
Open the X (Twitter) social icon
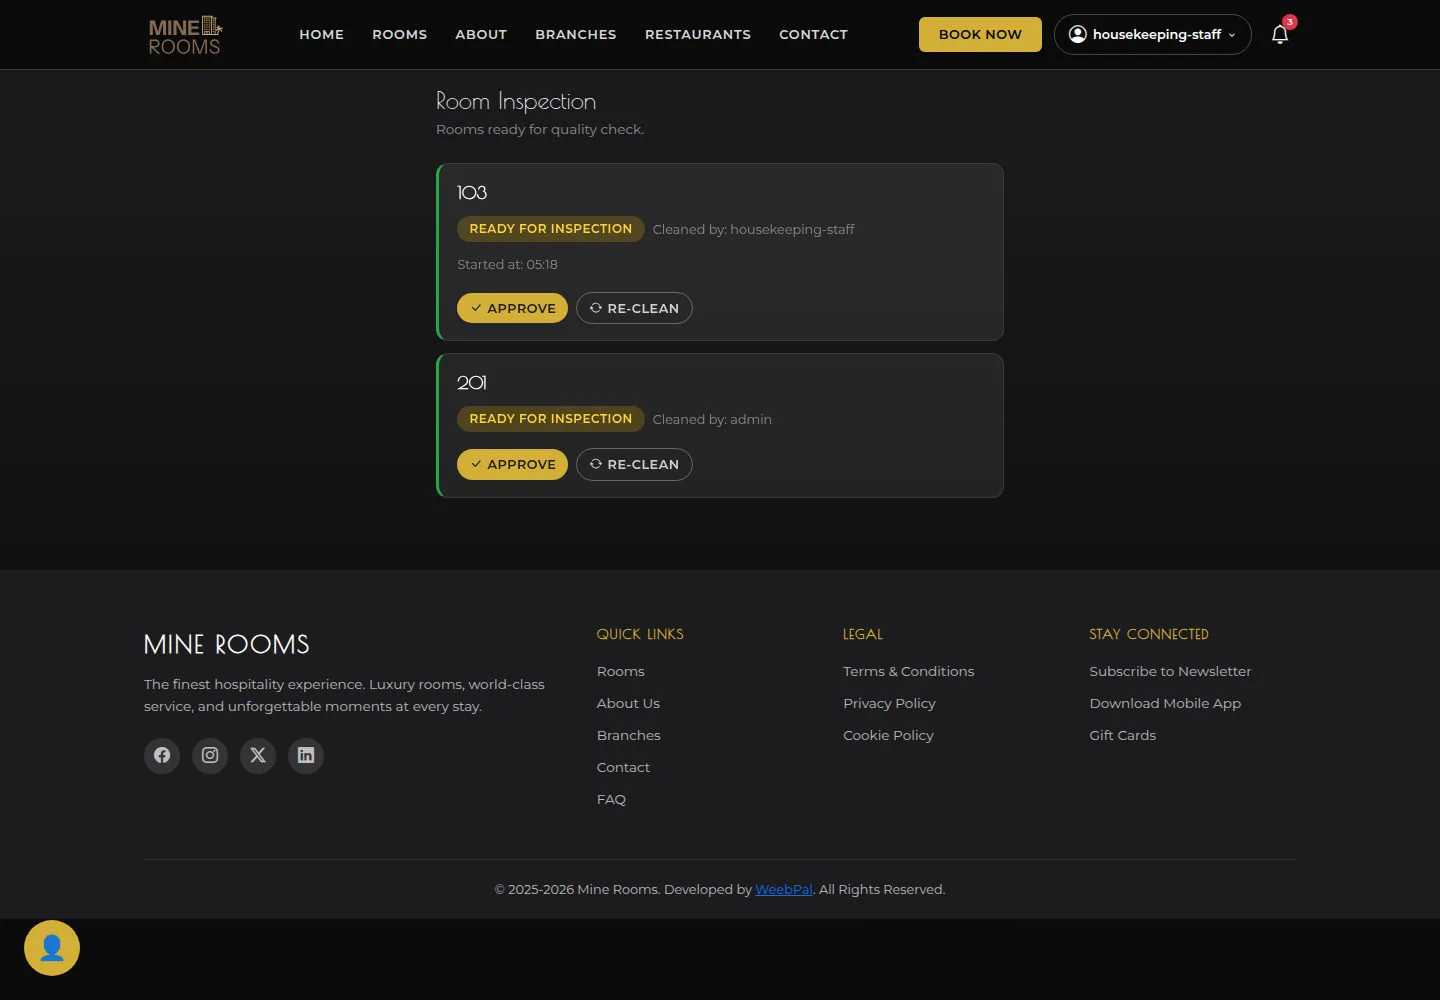(x=258, y=755)
